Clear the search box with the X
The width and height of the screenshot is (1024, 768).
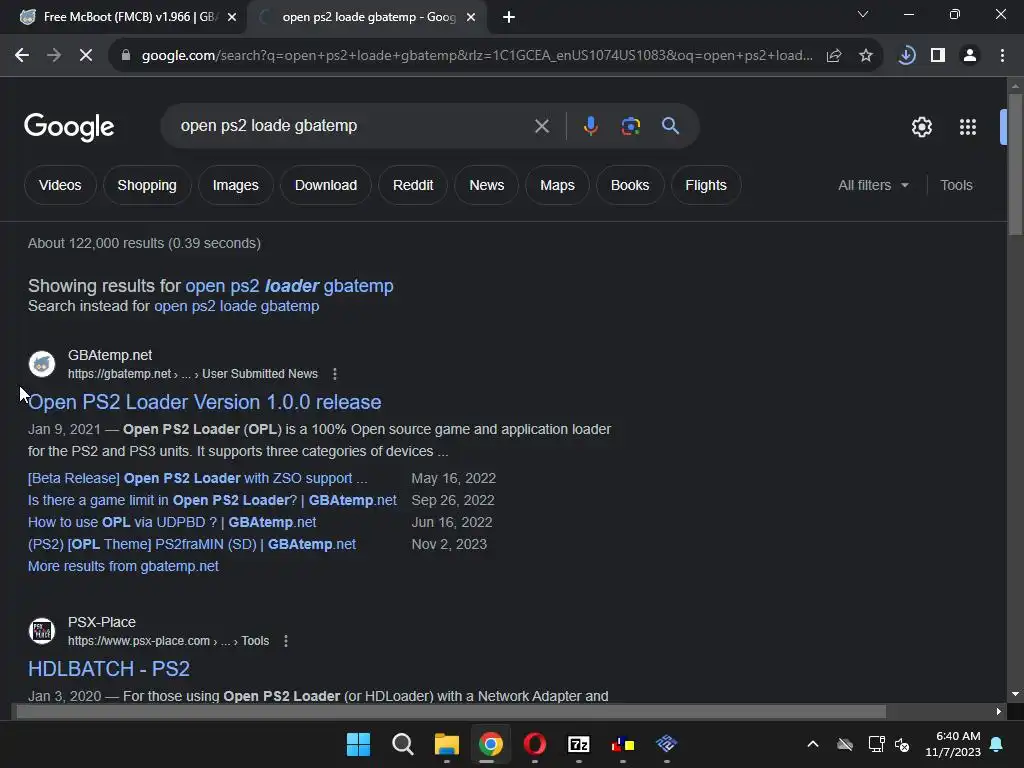tap(541, 126)
